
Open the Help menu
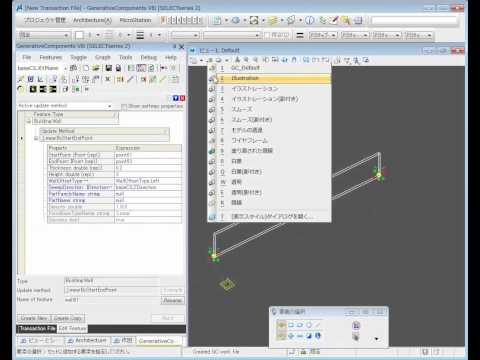coord(170,57)
